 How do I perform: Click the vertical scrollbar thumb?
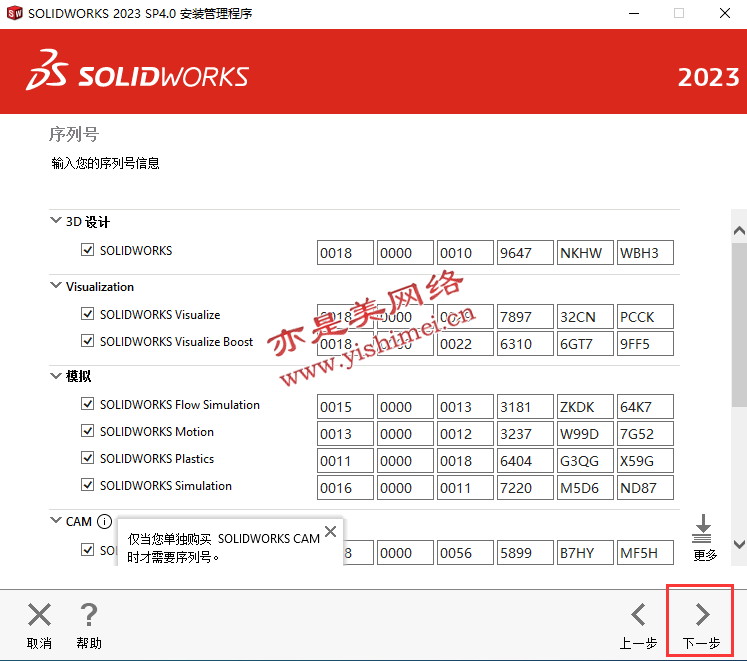point(739,325)
